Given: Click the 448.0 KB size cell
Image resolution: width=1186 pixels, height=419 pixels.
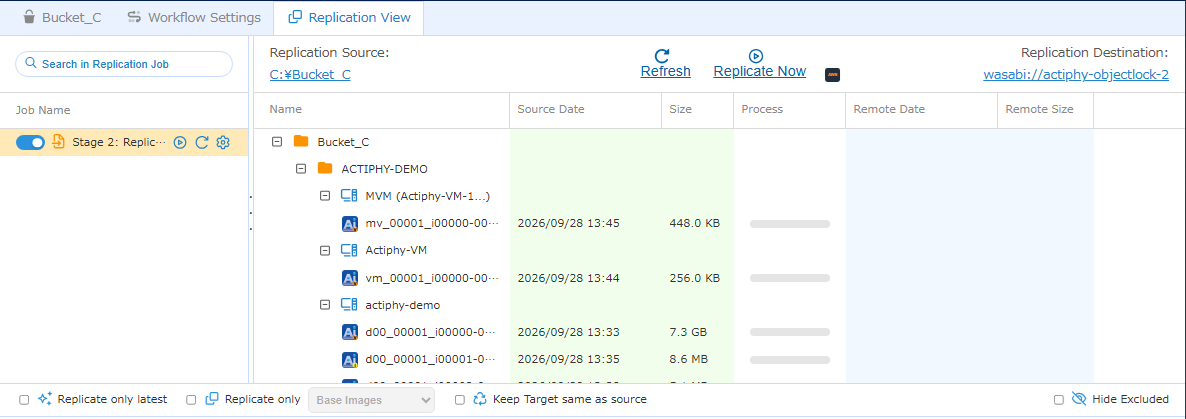Looking at the screenshot, I should coord(694,224).
